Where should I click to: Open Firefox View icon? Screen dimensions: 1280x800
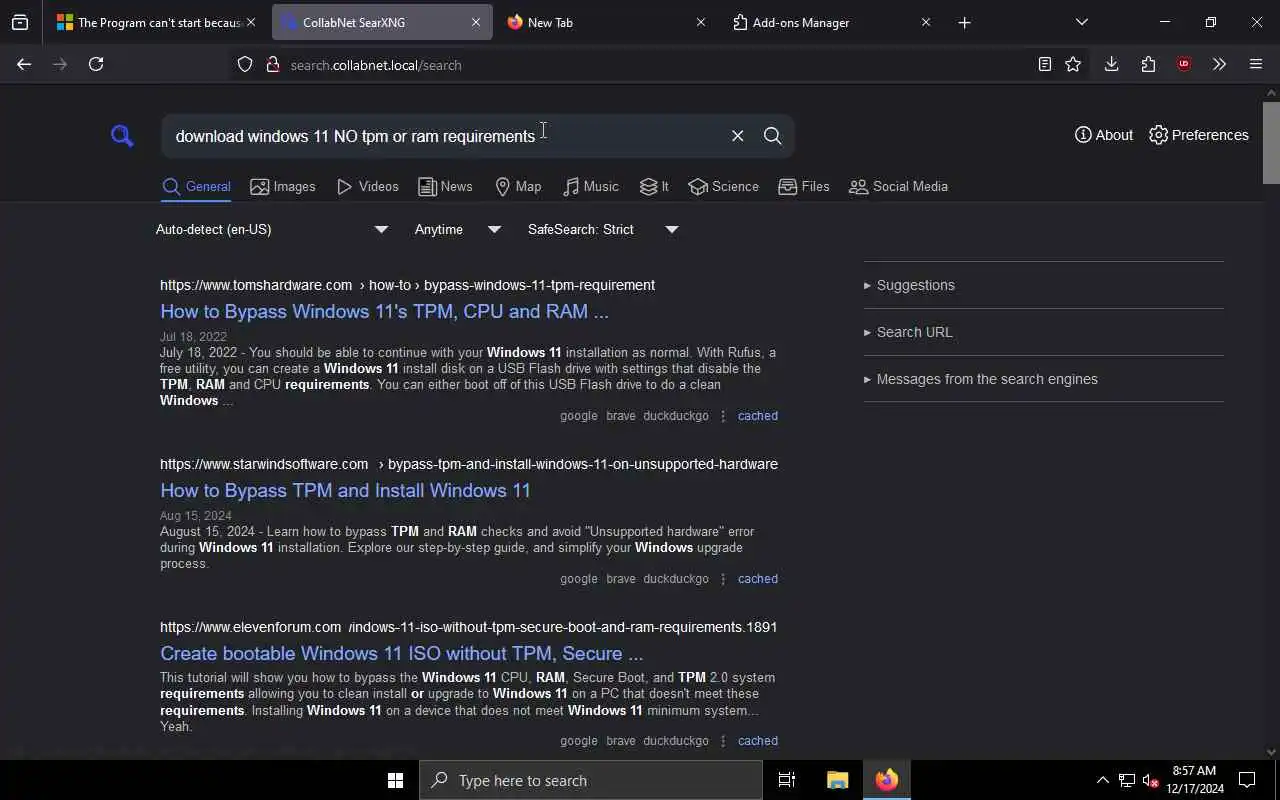(20, 22)
